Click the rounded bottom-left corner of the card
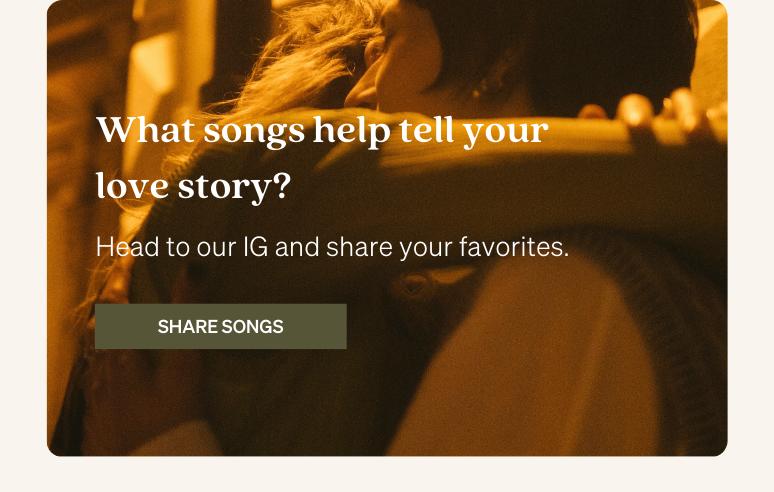This screenshot has height=492, width=774. click(x=53, y=449)
